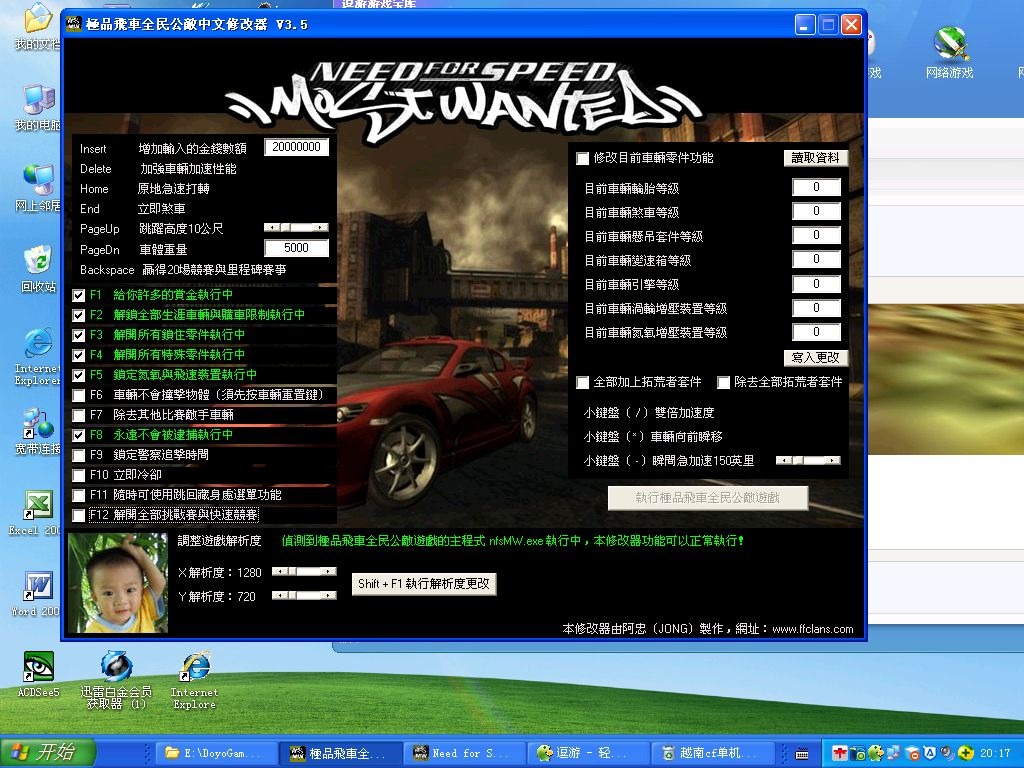The image size is (1024, 768).
Task: Uncheck F5 鎖定氮氧與飛速裝置 checkbox
Action: [78, 376]
